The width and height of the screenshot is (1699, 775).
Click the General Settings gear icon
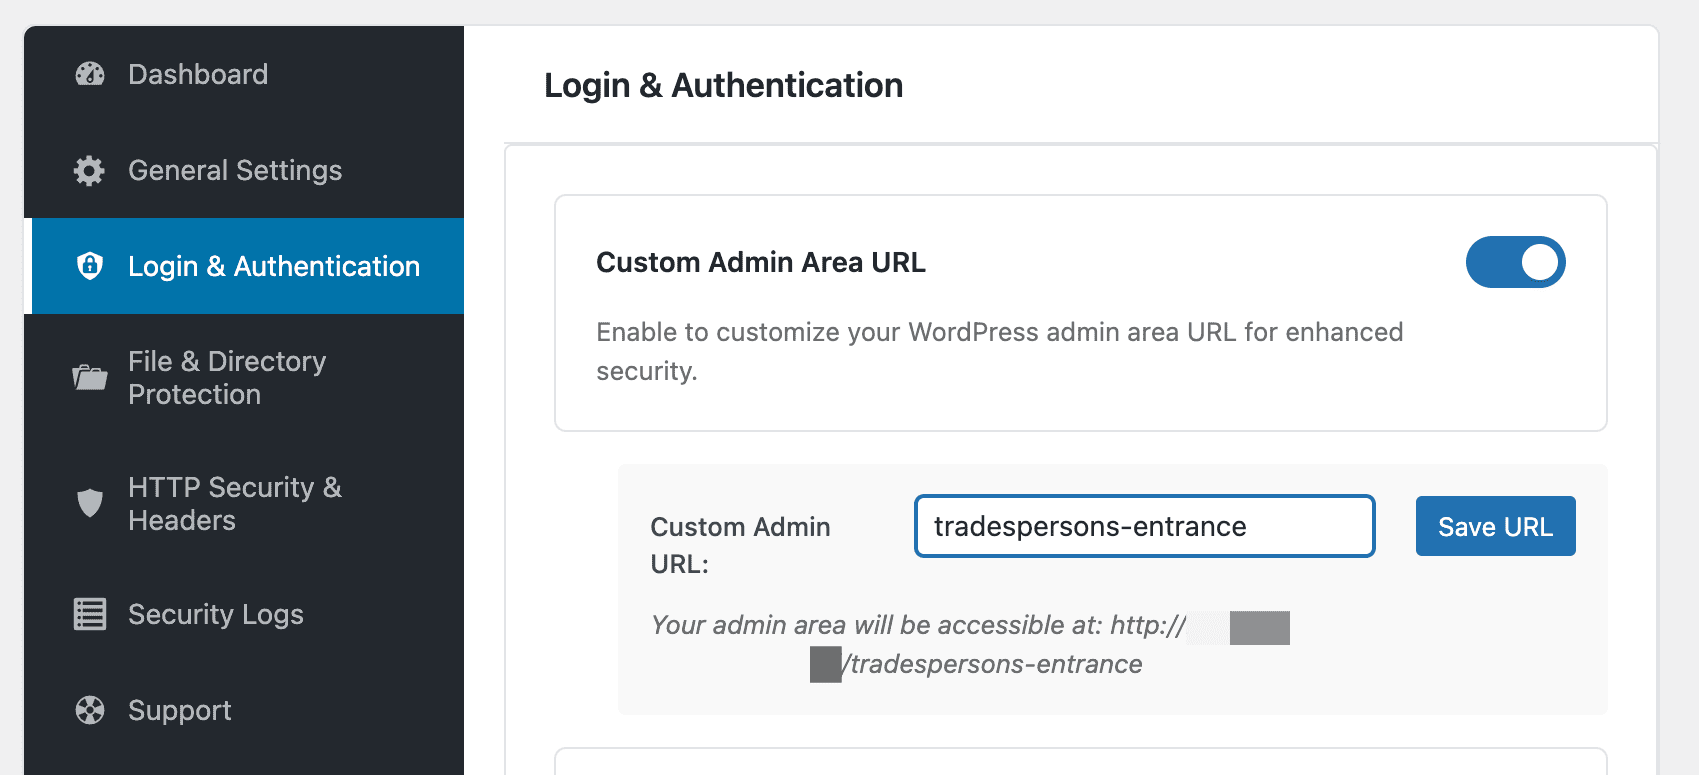90,170
